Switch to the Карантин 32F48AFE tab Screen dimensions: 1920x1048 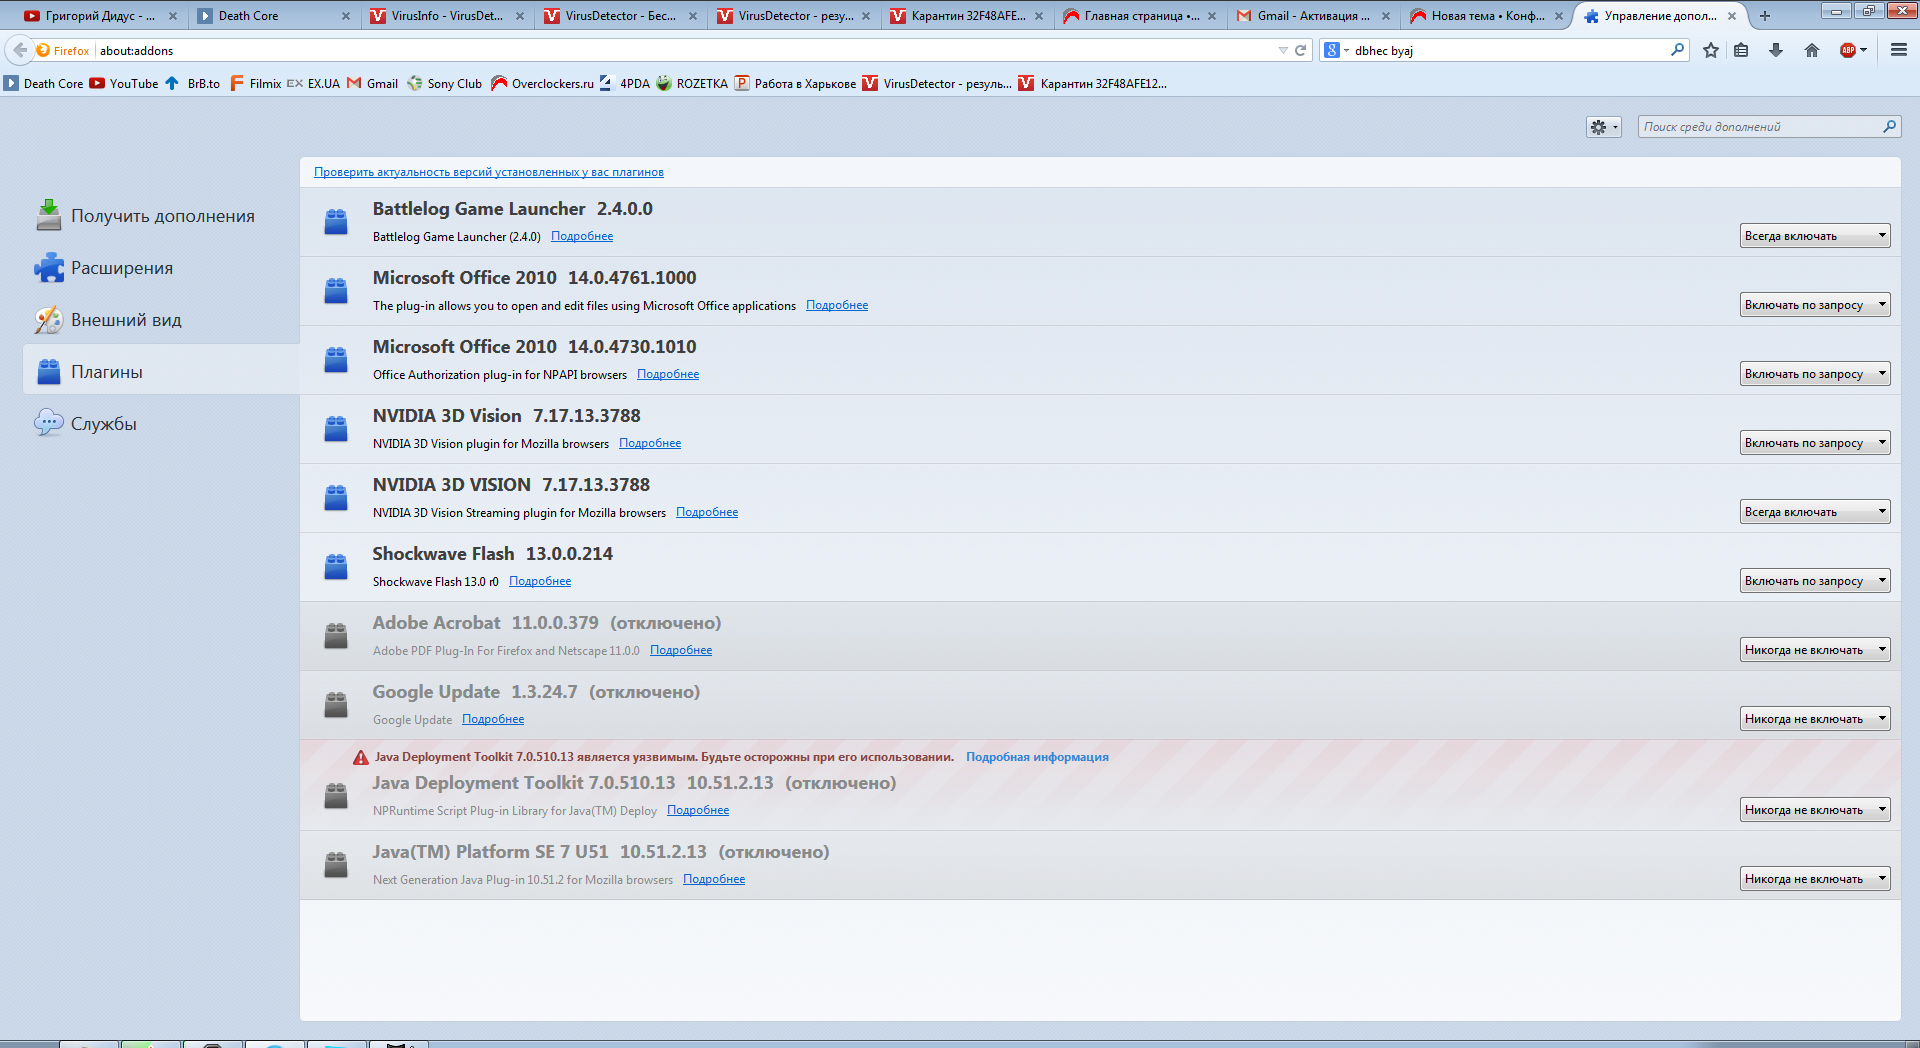[967, 16]
